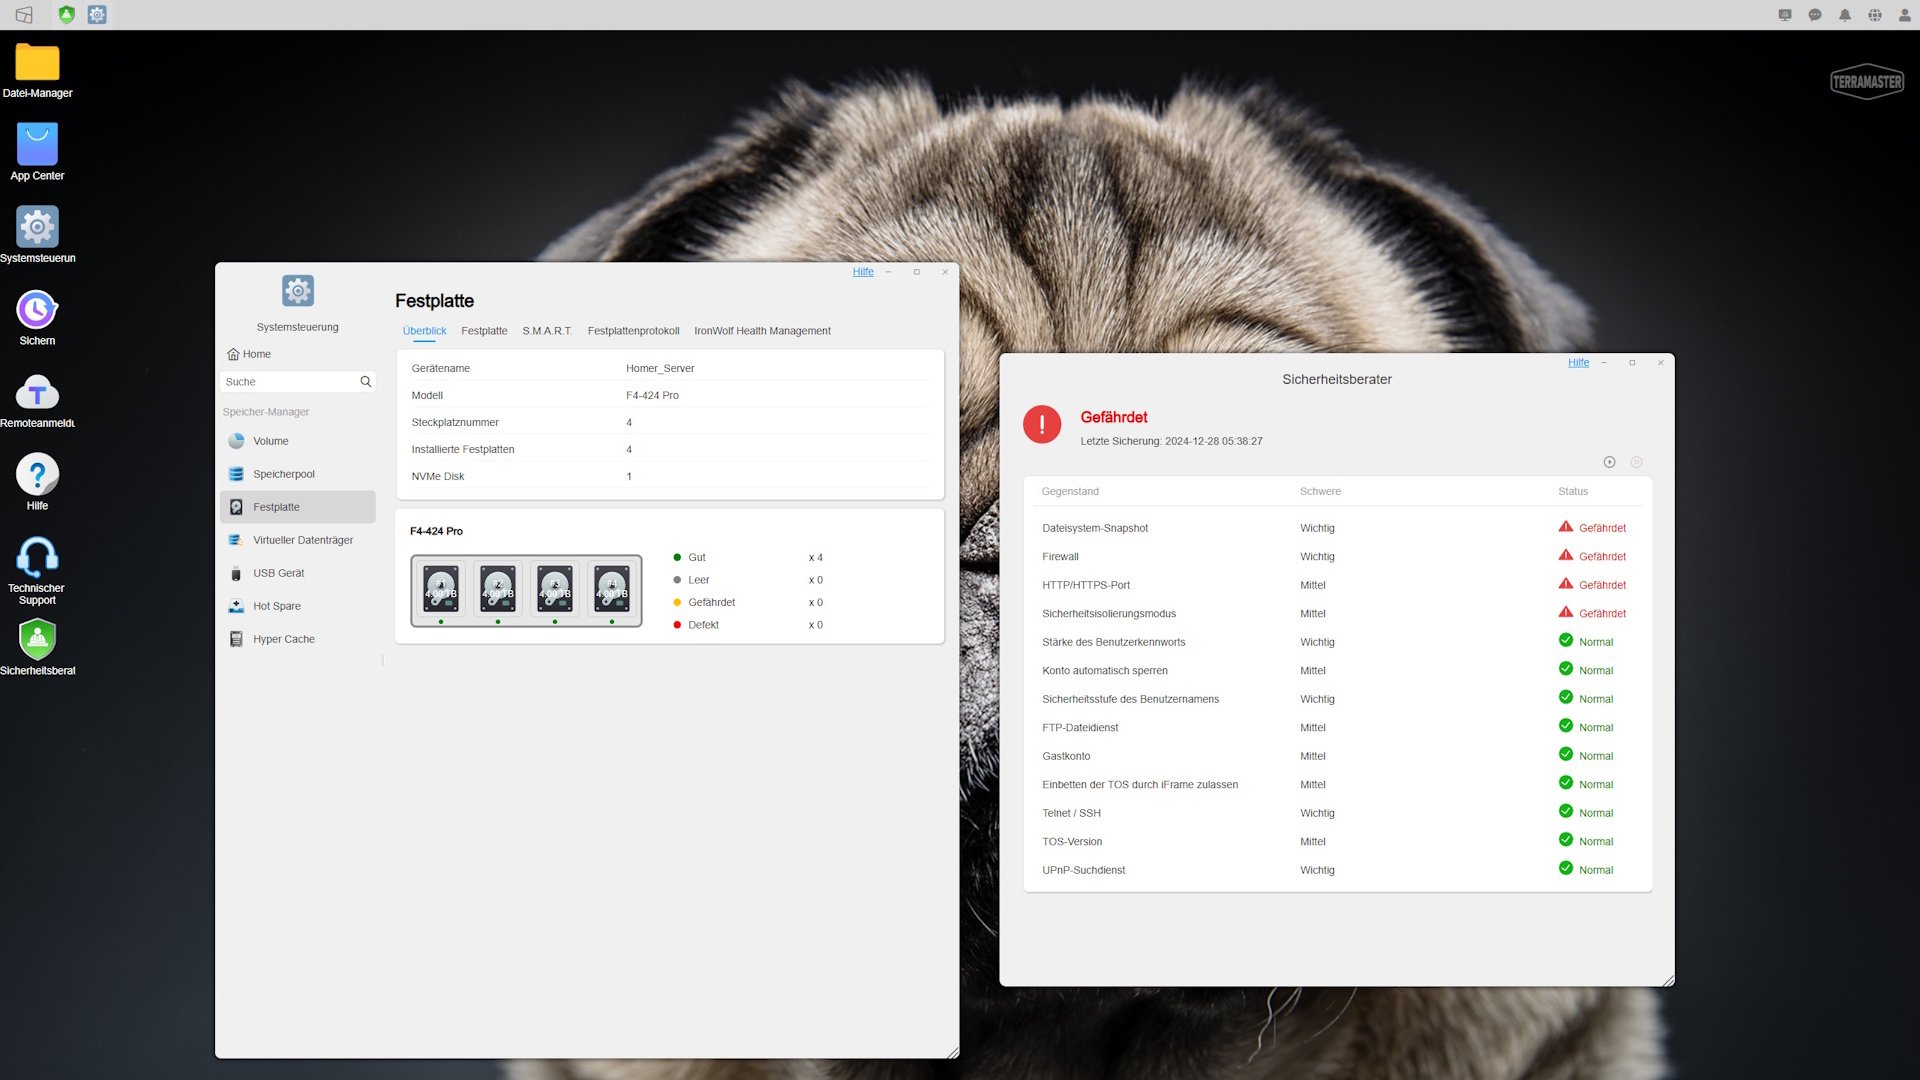Image resolution: width=1920 pixels, height=1080 pixels.
Task: Click Hilfe link in Sicherheitsberater window
Action: pos(1578,363)
